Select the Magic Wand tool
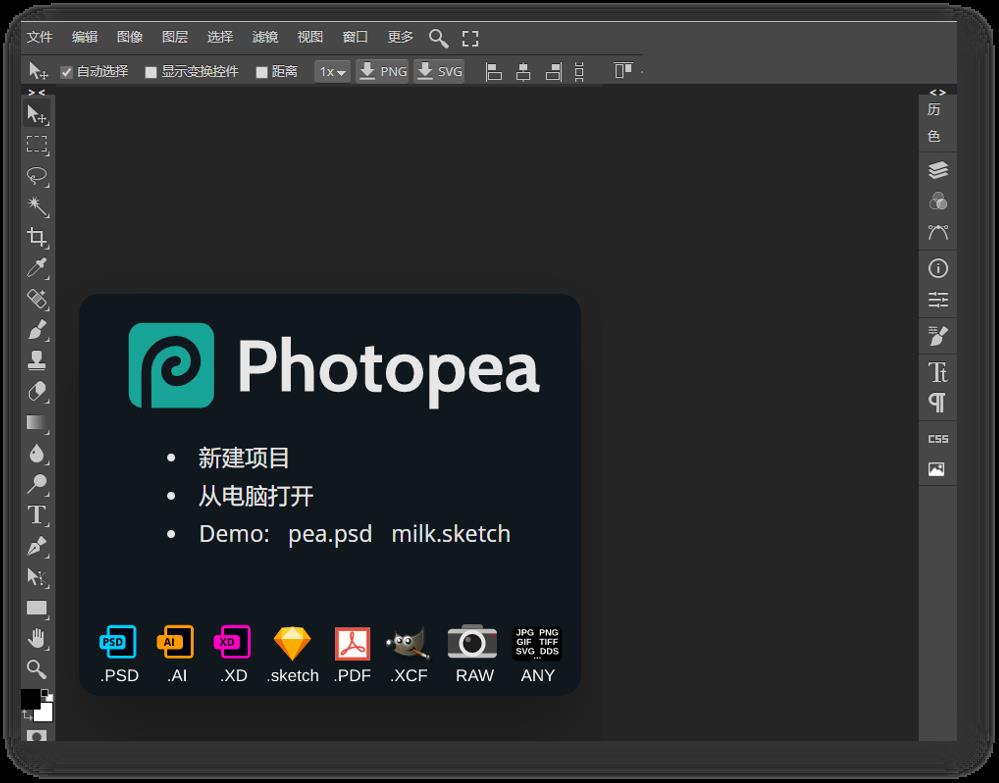The width and height of the screenshot is (999, 783). coord(37,206)
